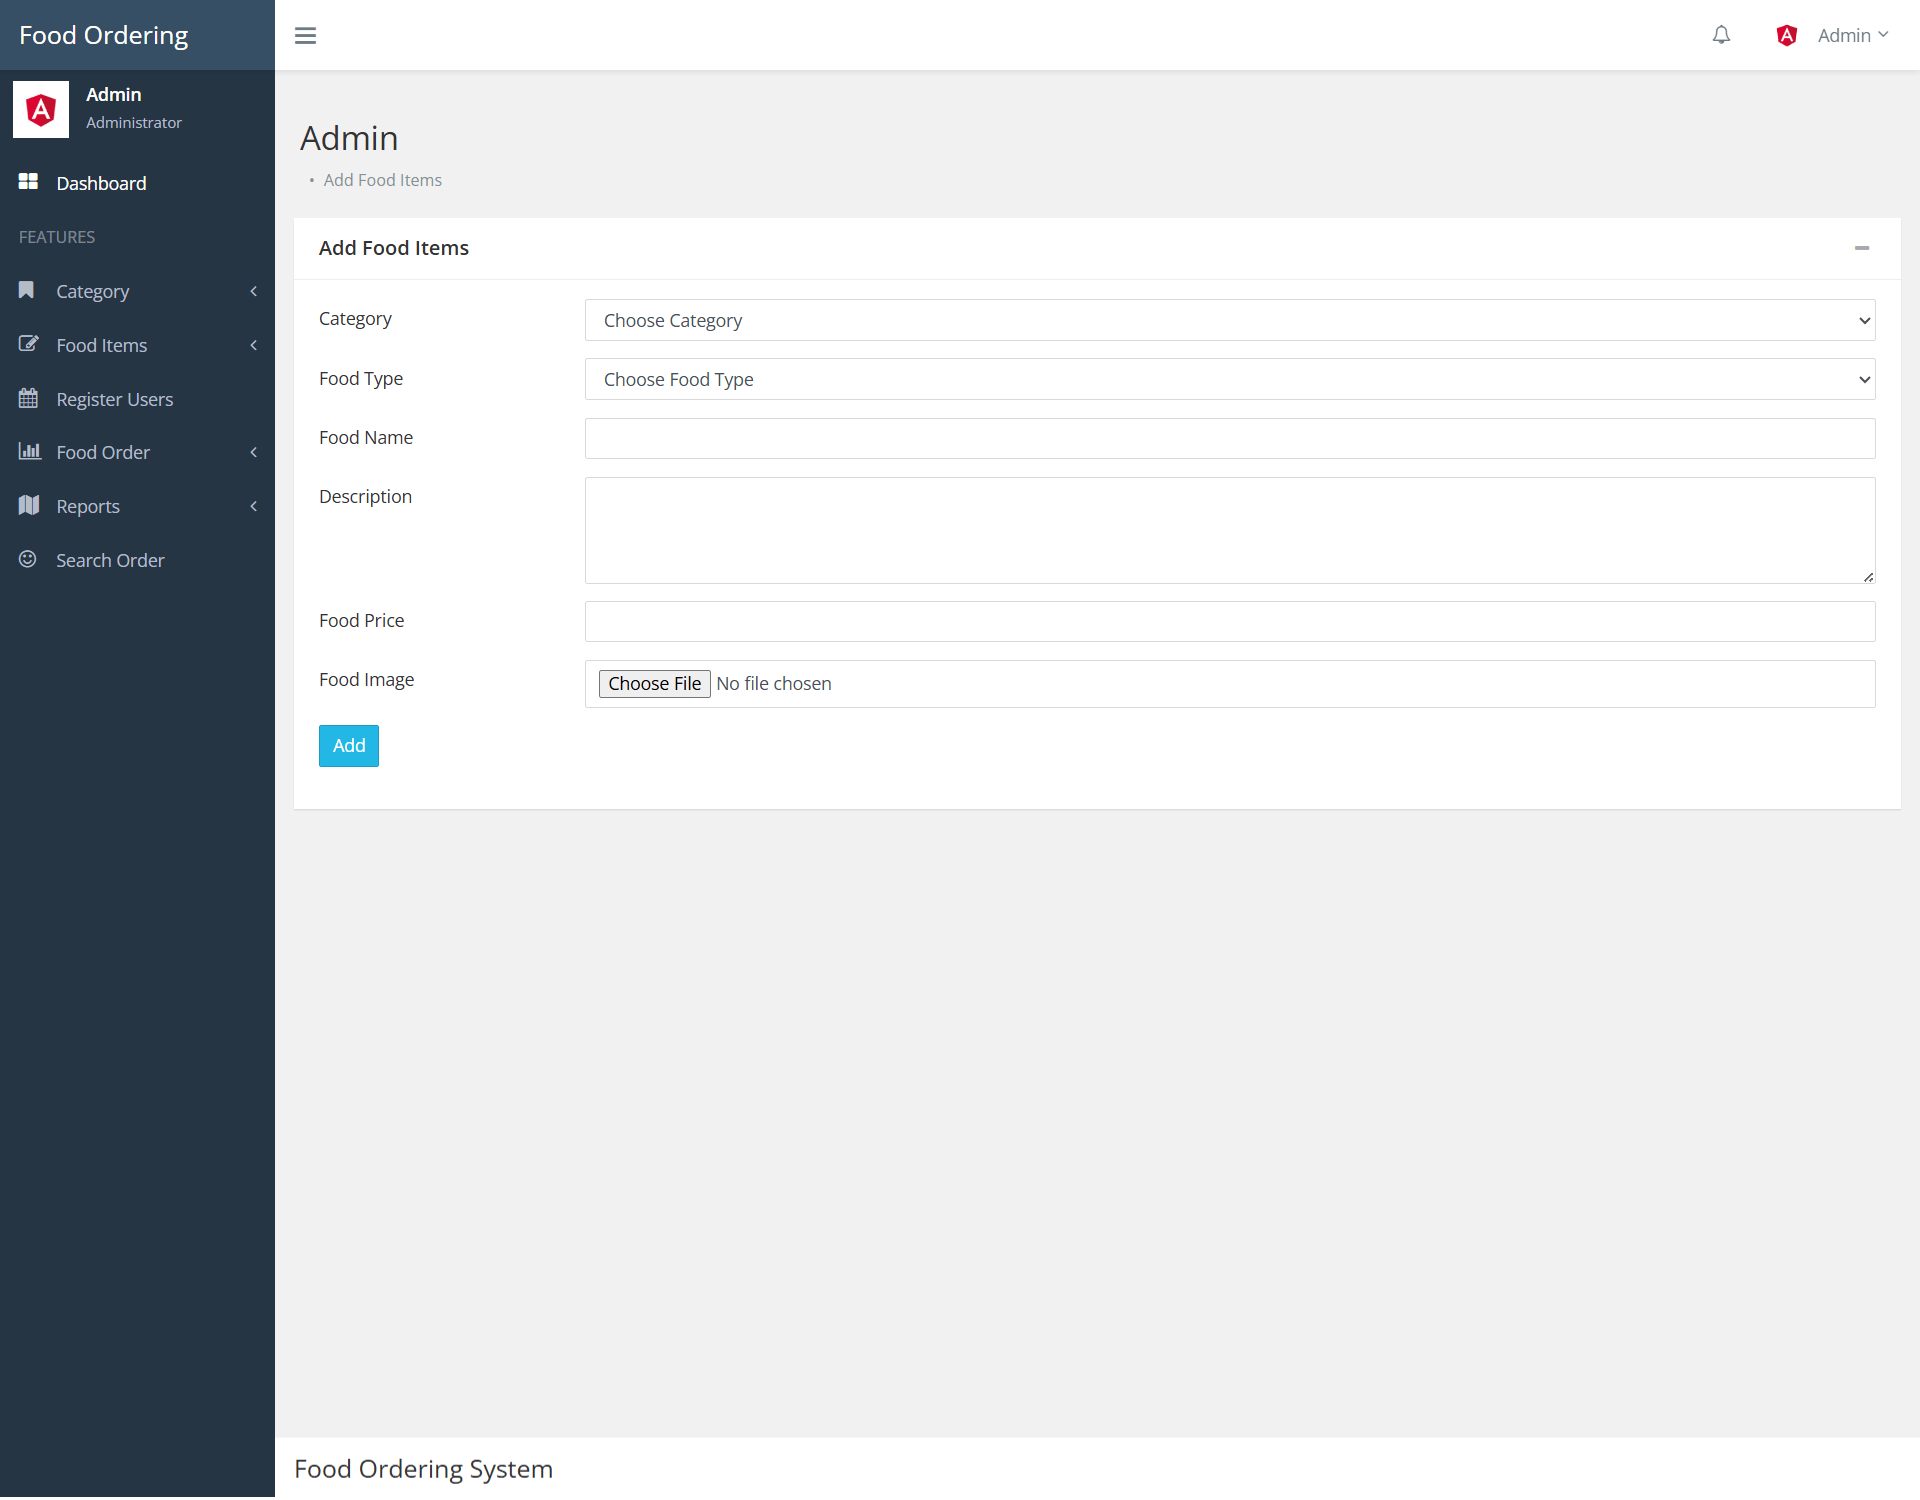
Task: Focus the Food Price input field
Action: [1230, 621]
